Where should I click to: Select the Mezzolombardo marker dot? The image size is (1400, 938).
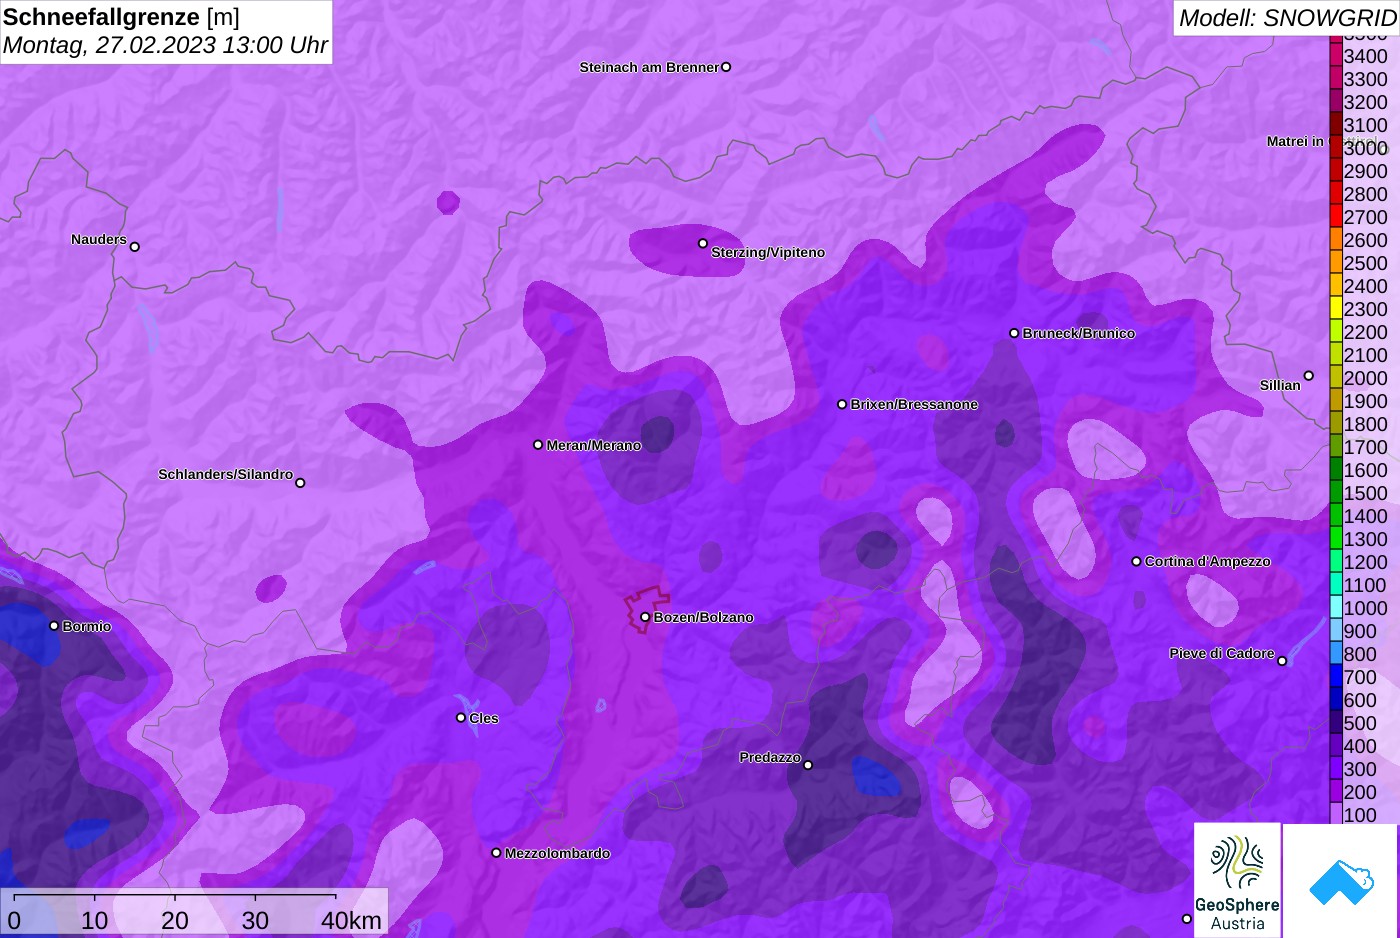(x=496, y=853)
